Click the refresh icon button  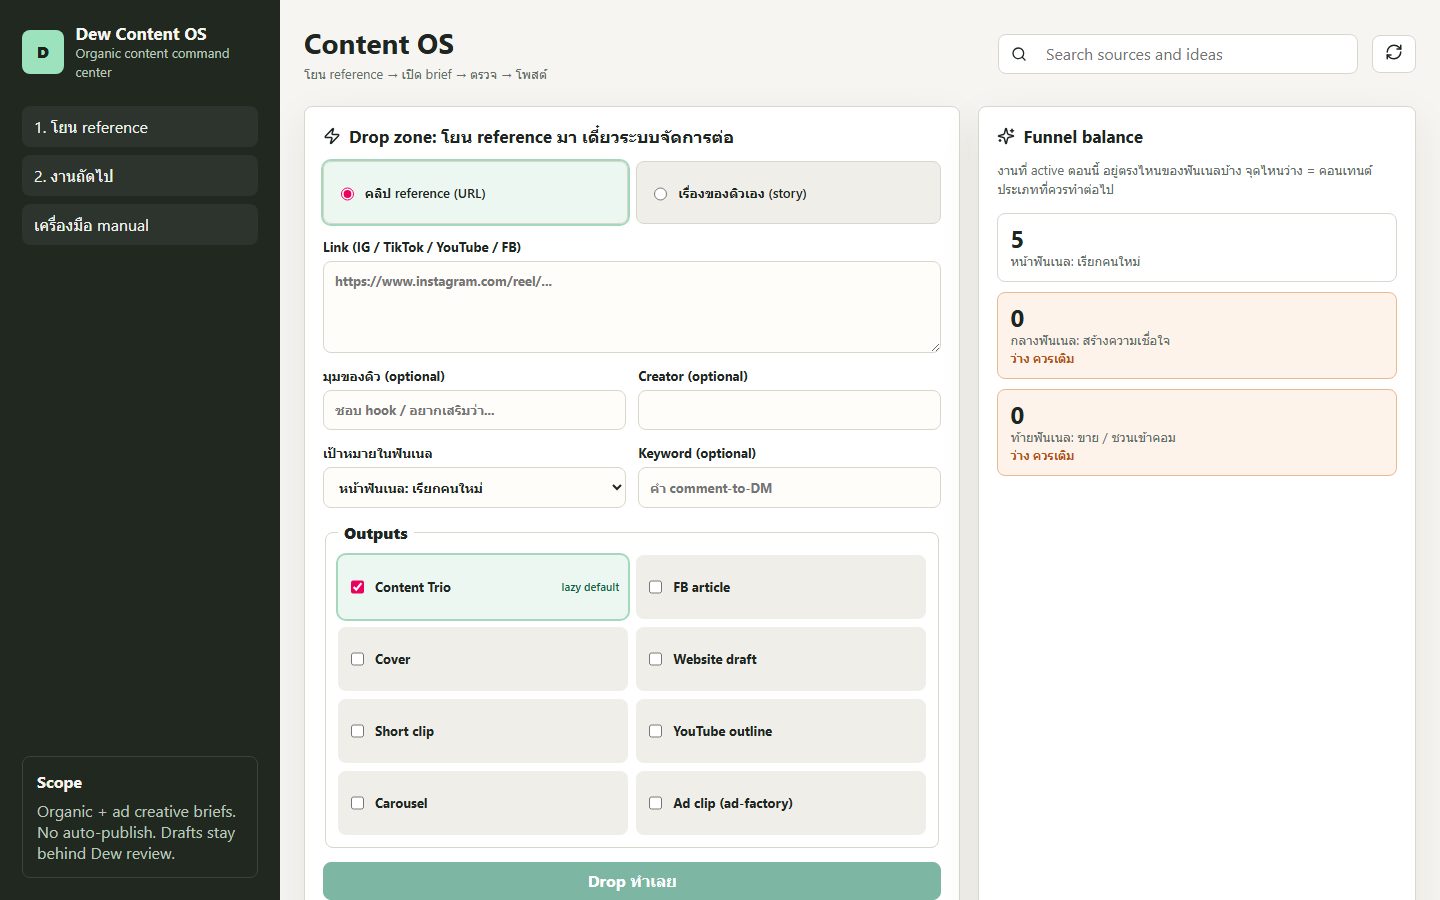pos(1394,54)
